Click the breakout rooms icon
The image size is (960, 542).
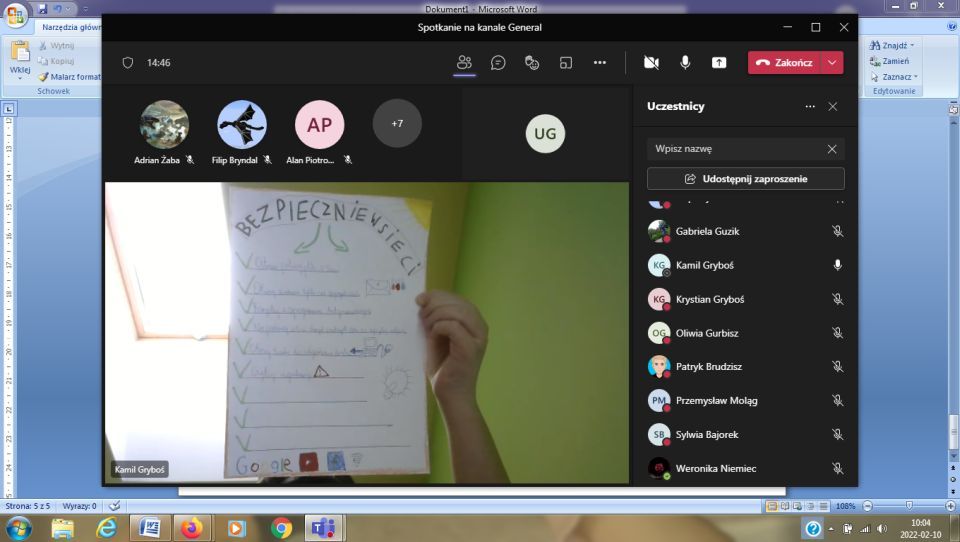(x=566, y=62)
